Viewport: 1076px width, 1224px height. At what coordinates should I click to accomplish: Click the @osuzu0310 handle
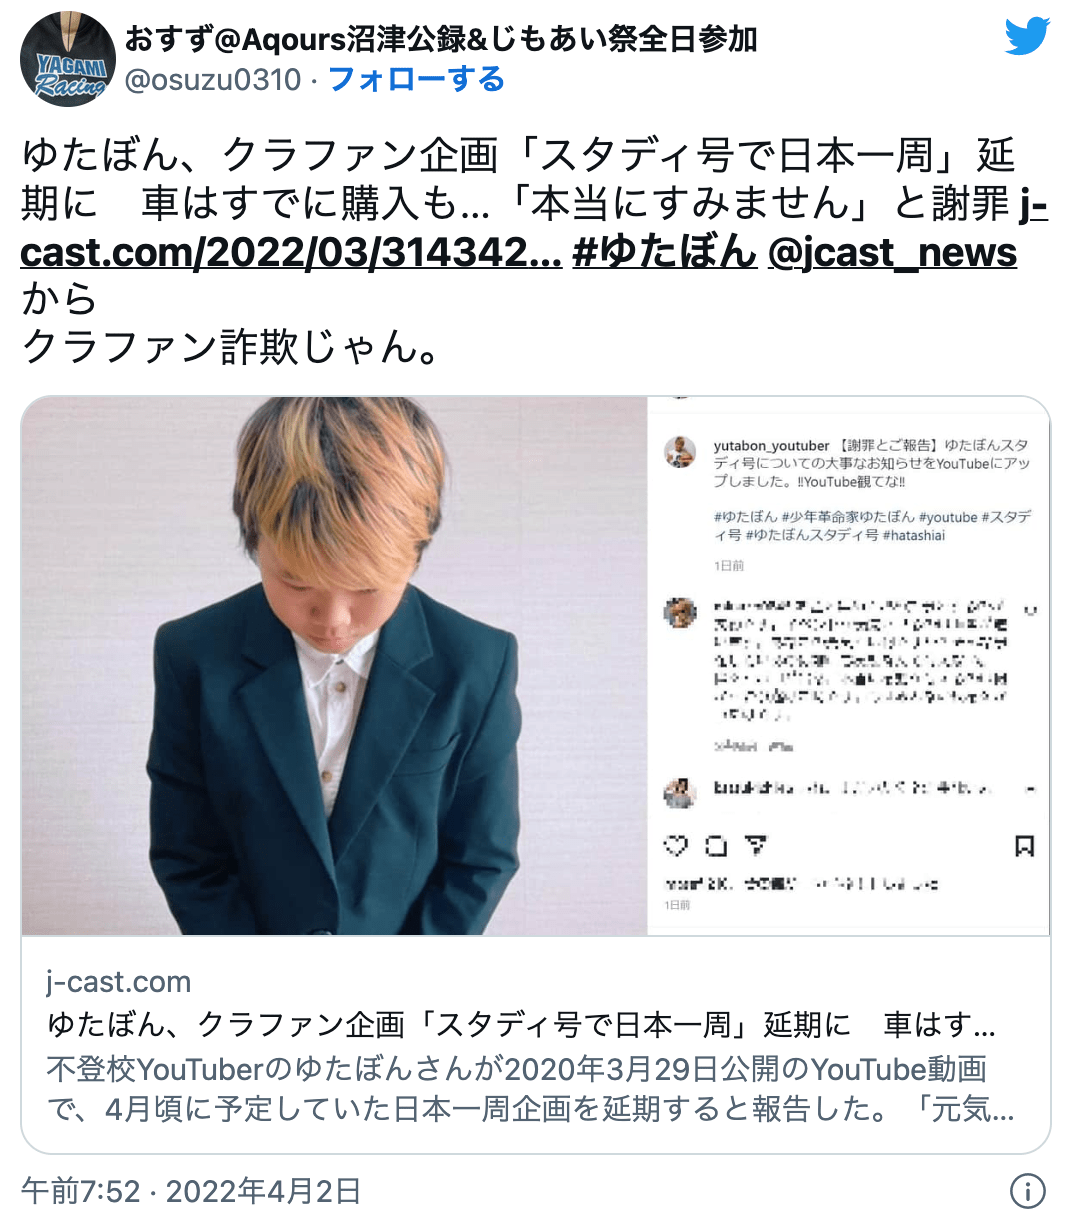tap(213, 79)
